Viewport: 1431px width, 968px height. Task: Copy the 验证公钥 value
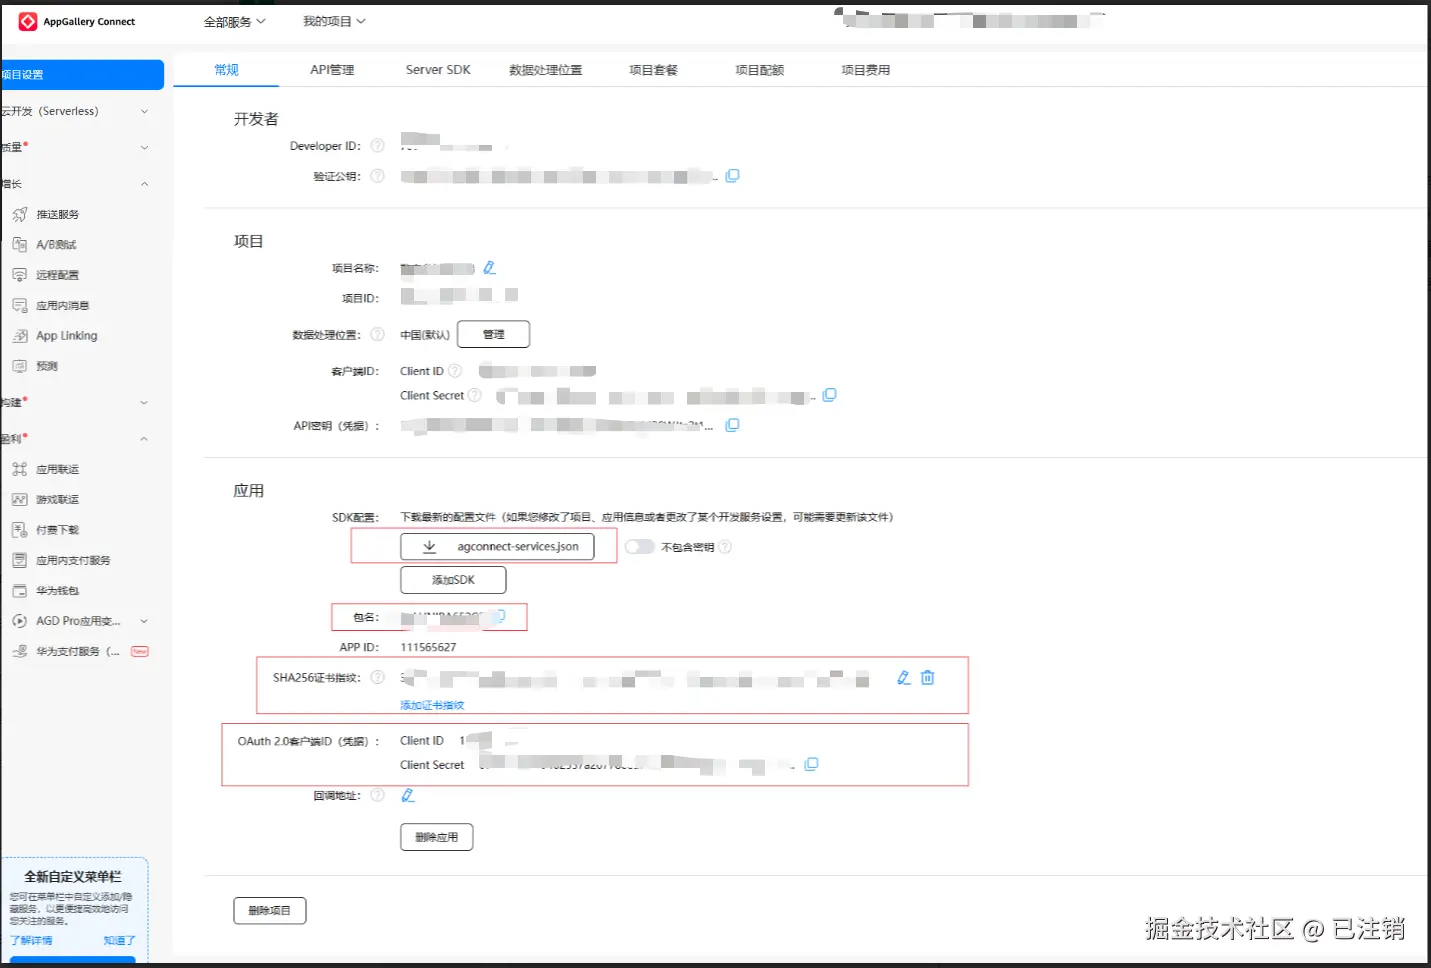click(x=732, y=176)
